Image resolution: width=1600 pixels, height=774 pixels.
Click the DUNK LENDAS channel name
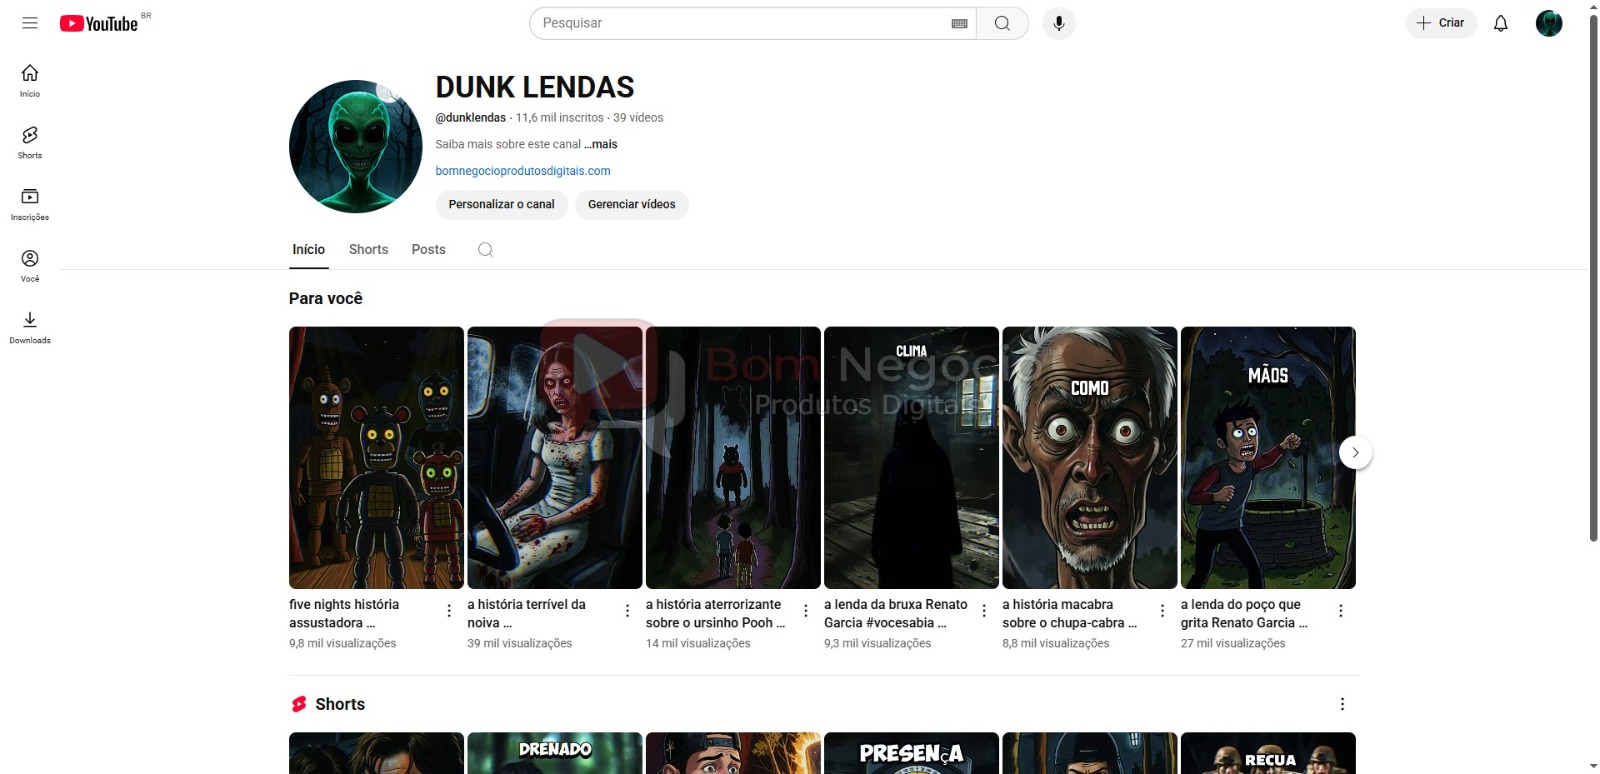535,87
